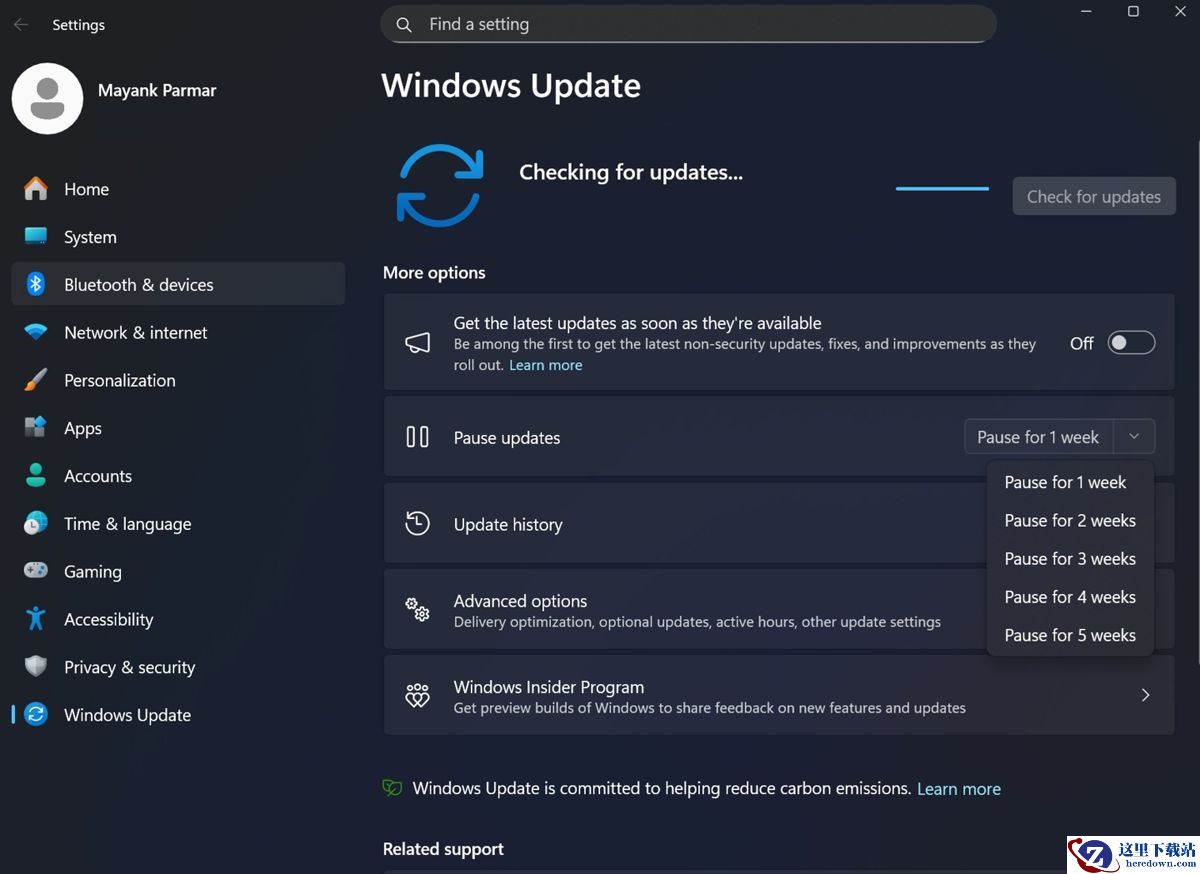This screenshot has height=874, width=1200.
Task: Click the Checking for updates status text
Action: point(631,172)
